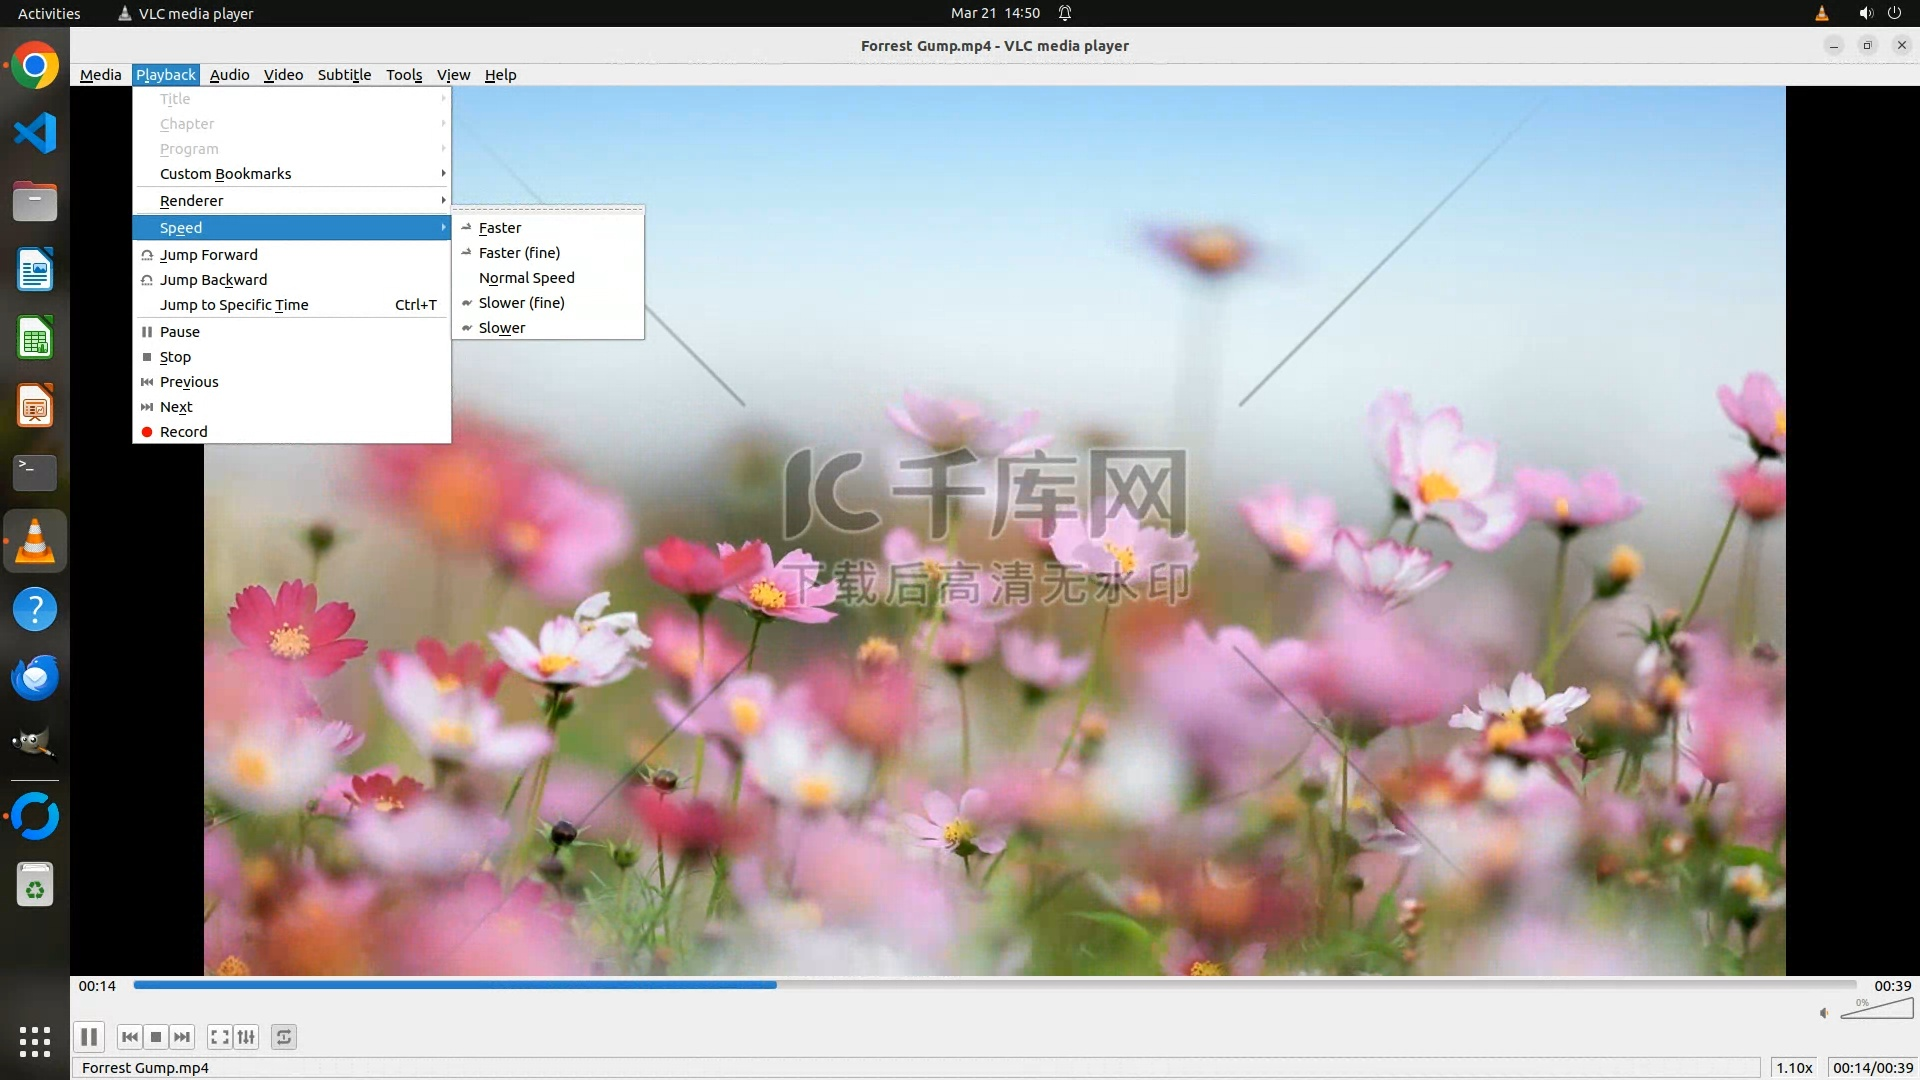Click the previous media button in toolbar
The image size is (1920, 1080).
tap(129, 1037)
